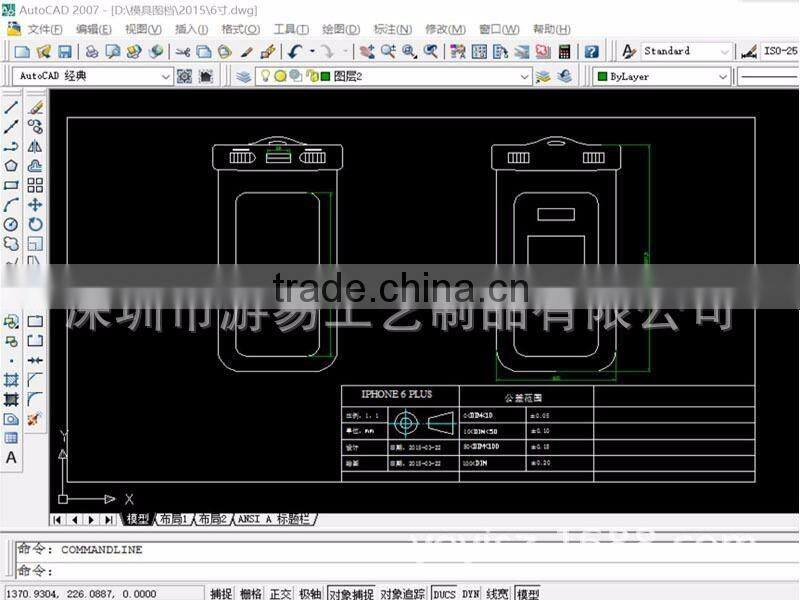
Task: Choose the Move tool
Action: 35,205
